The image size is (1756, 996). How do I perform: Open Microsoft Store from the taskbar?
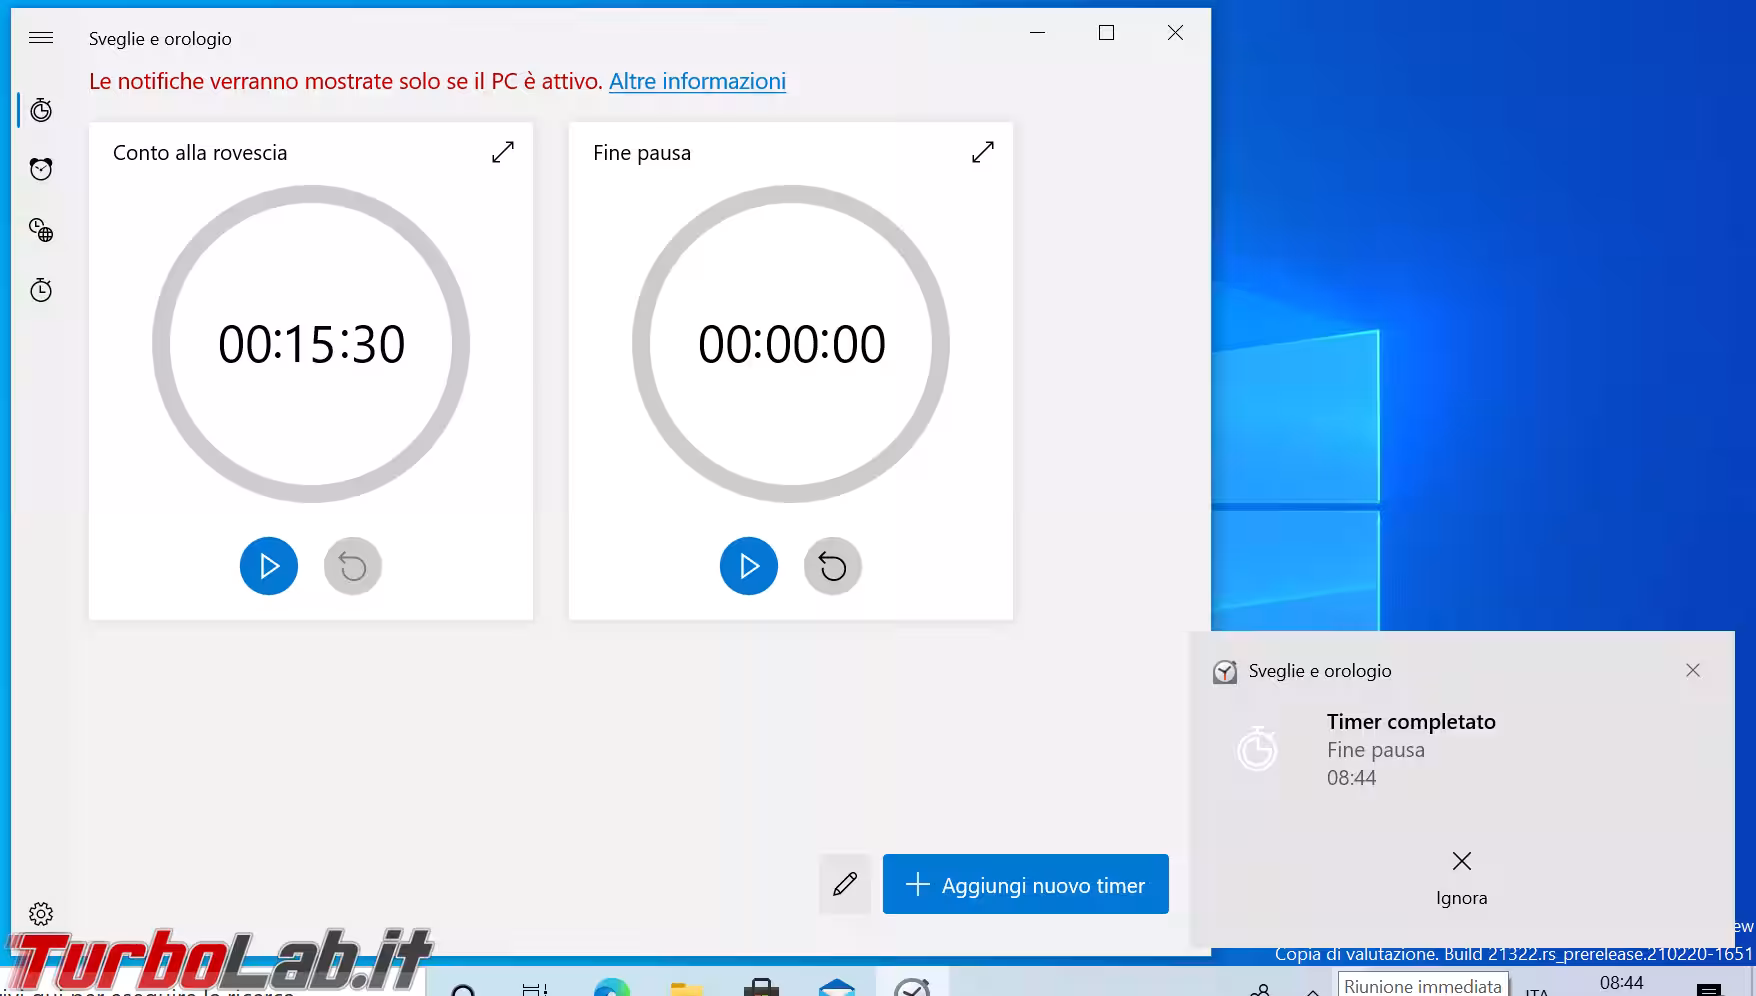[x=761, y=987]
